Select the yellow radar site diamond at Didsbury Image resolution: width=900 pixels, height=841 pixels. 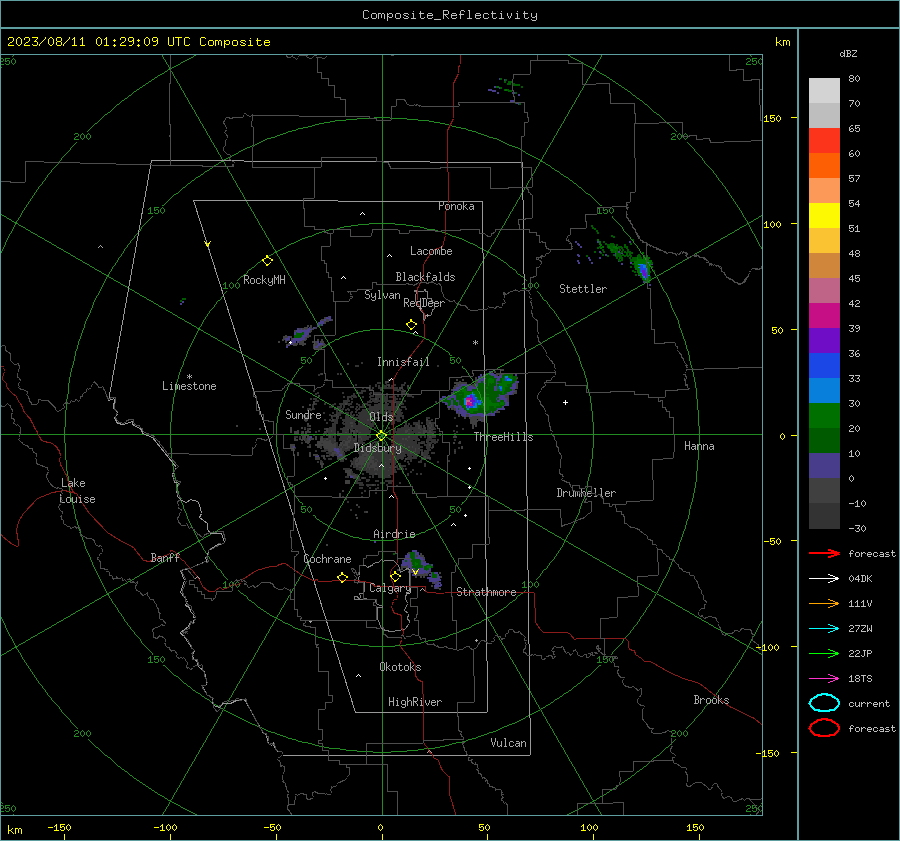coord(381,436)
